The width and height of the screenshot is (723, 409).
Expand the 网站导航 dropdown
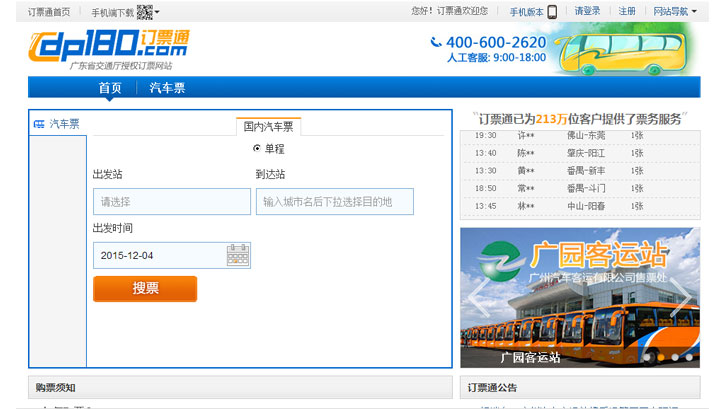pyautogui.click(x=675, y=12)
